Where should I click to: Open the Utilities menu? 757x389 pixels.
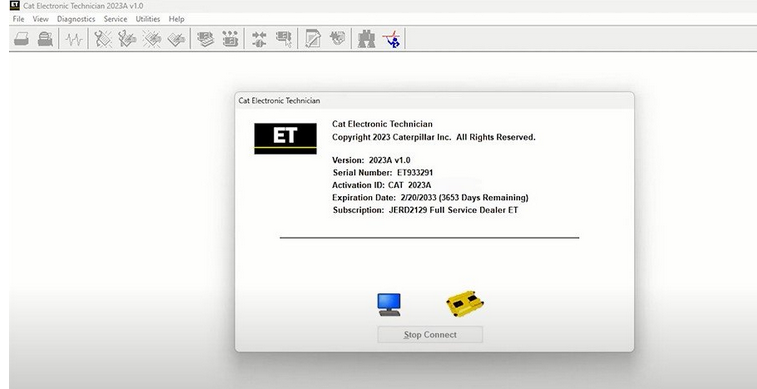click(x=148, y=19)
